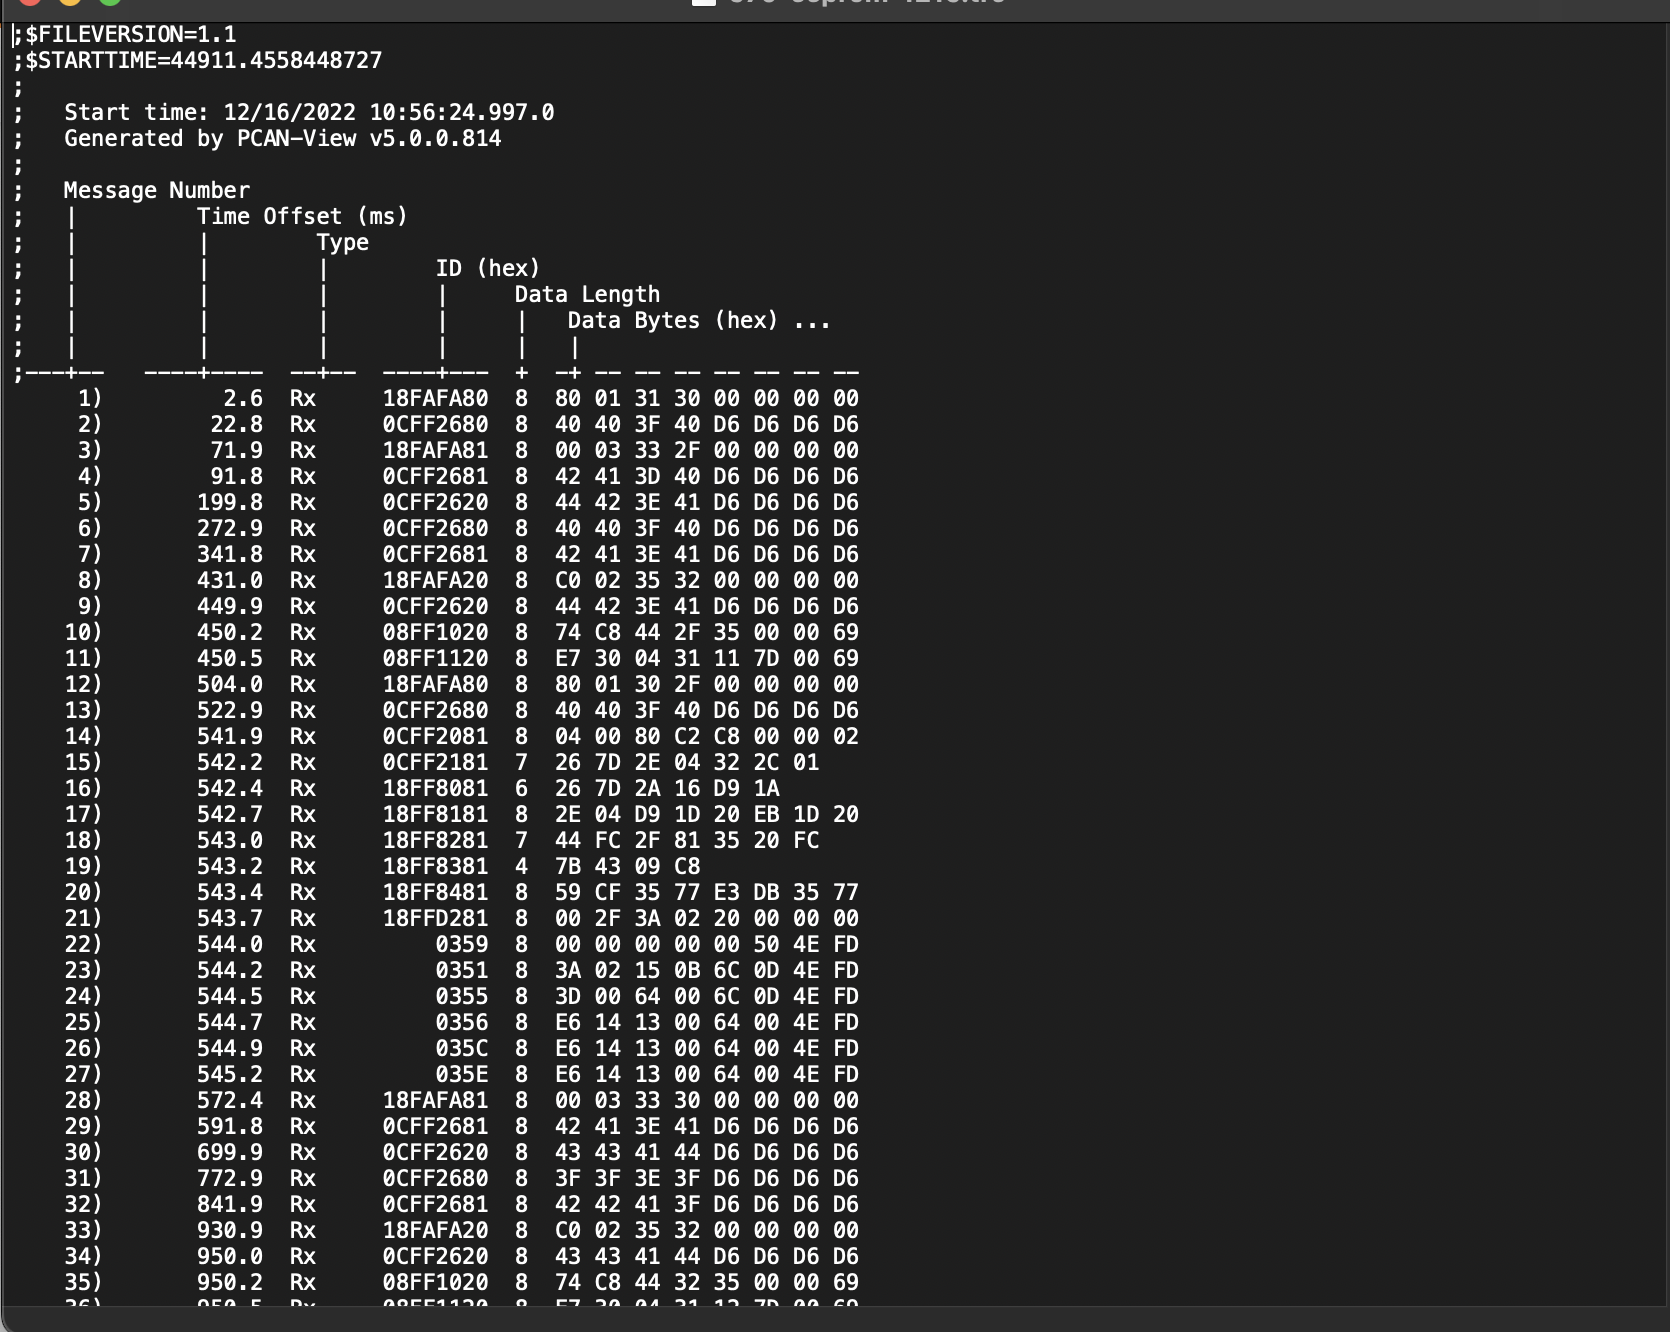Click ID 0CFF2081 in message row 14

[x=435, y=737]
